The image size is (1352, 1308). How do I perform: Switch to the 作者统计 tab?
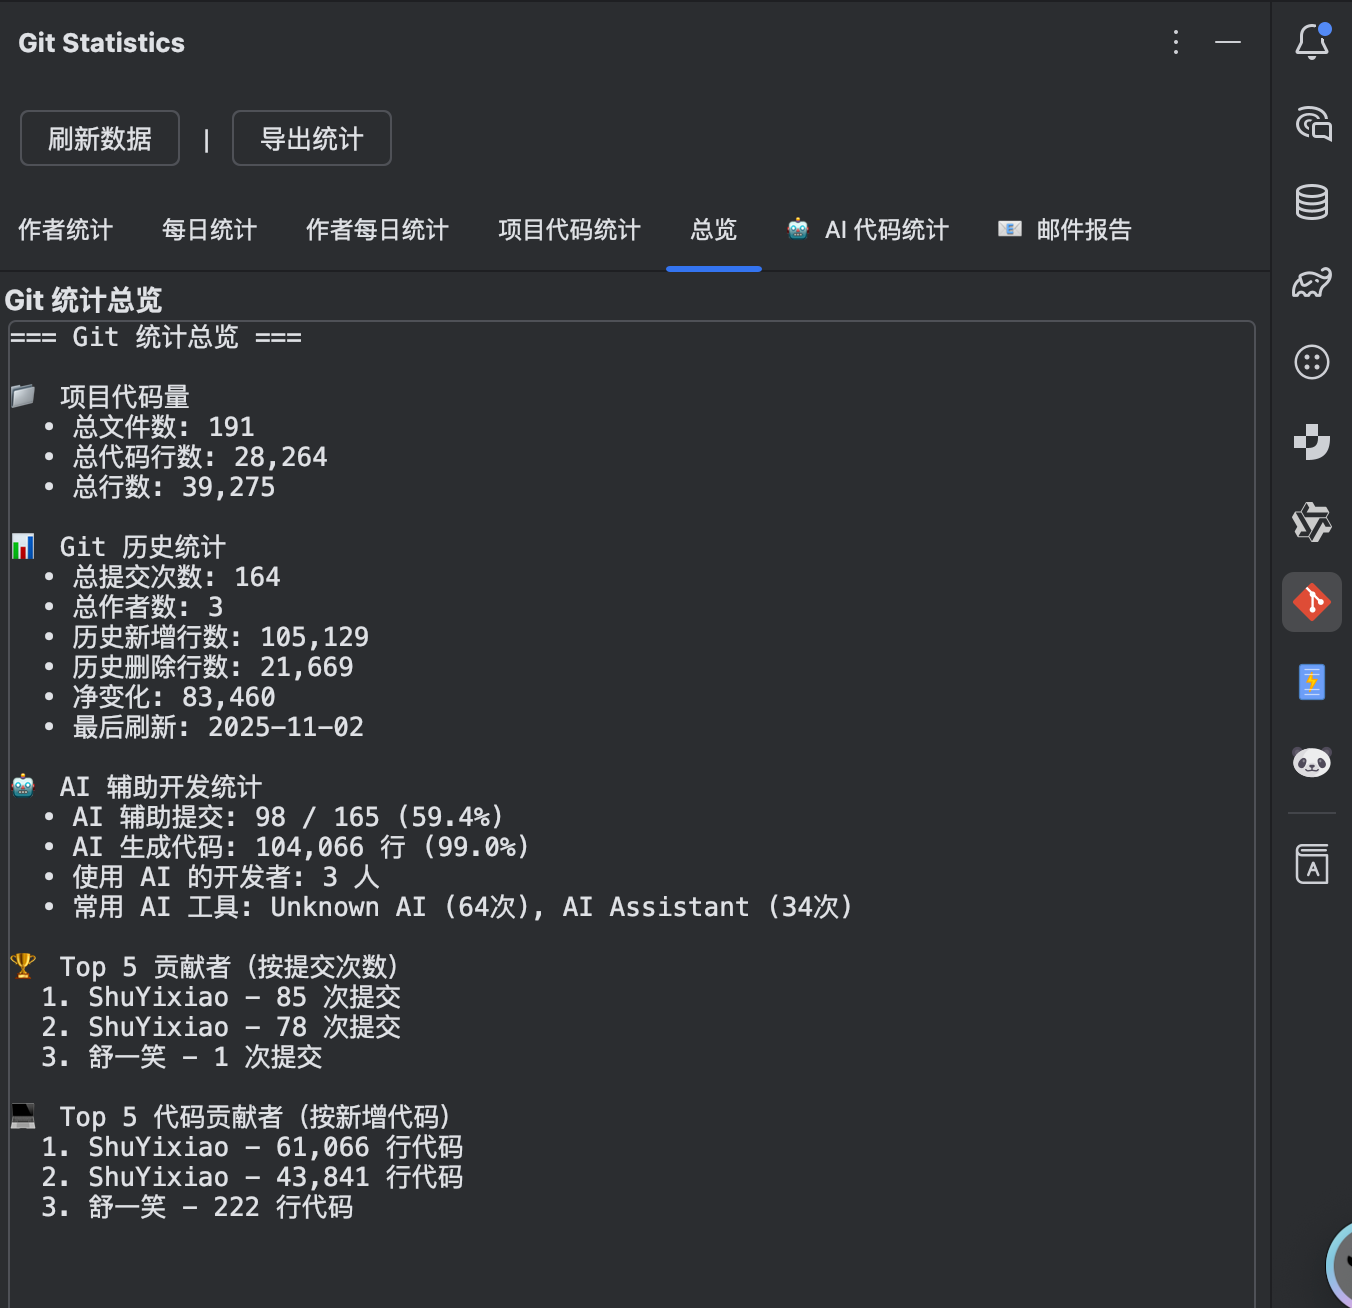65,230
